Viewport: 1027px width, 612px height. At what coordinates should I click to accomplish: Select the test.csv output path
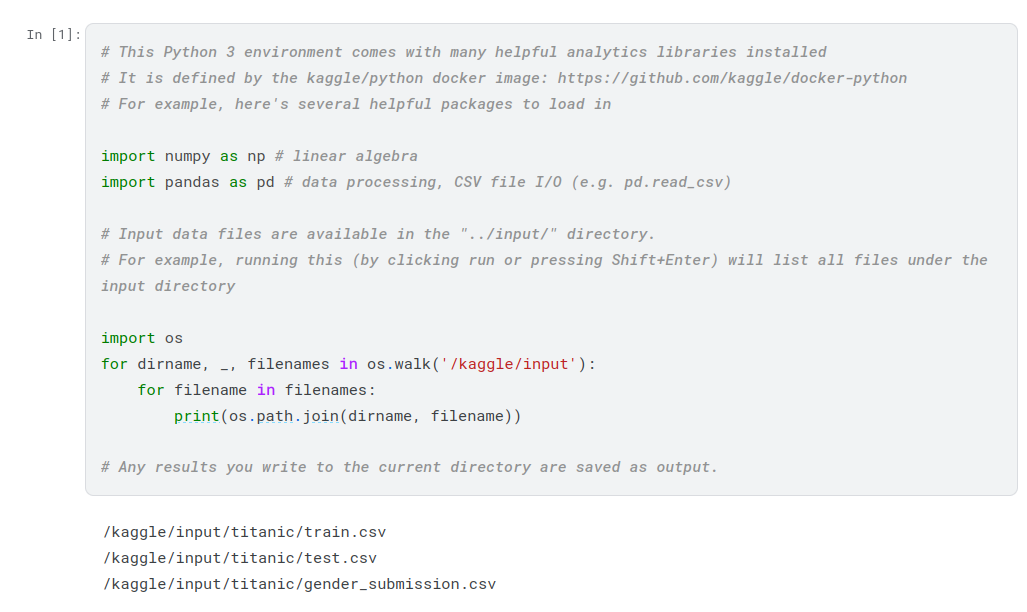(240, 558)
